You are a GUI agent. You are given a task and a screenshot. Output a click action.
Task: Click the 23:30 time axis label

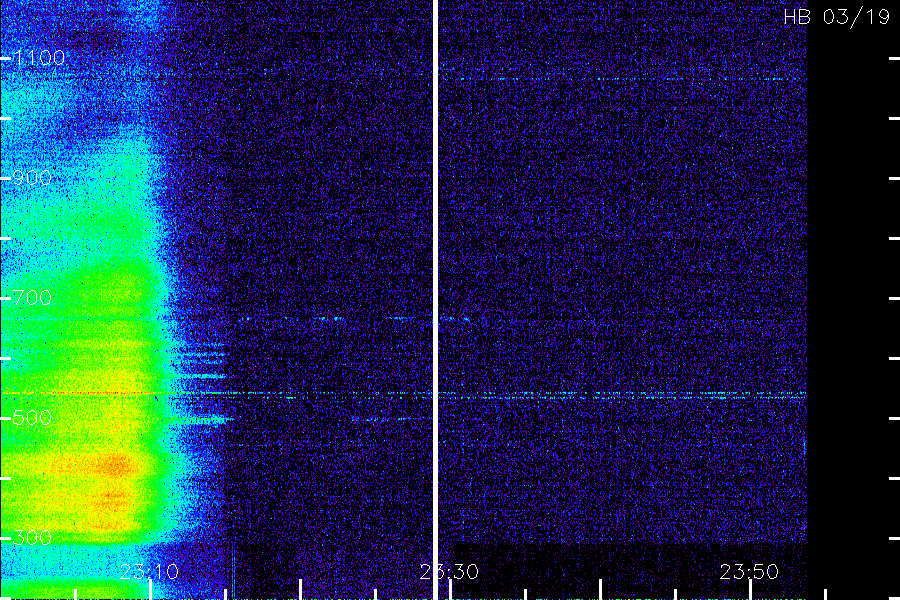449,572
